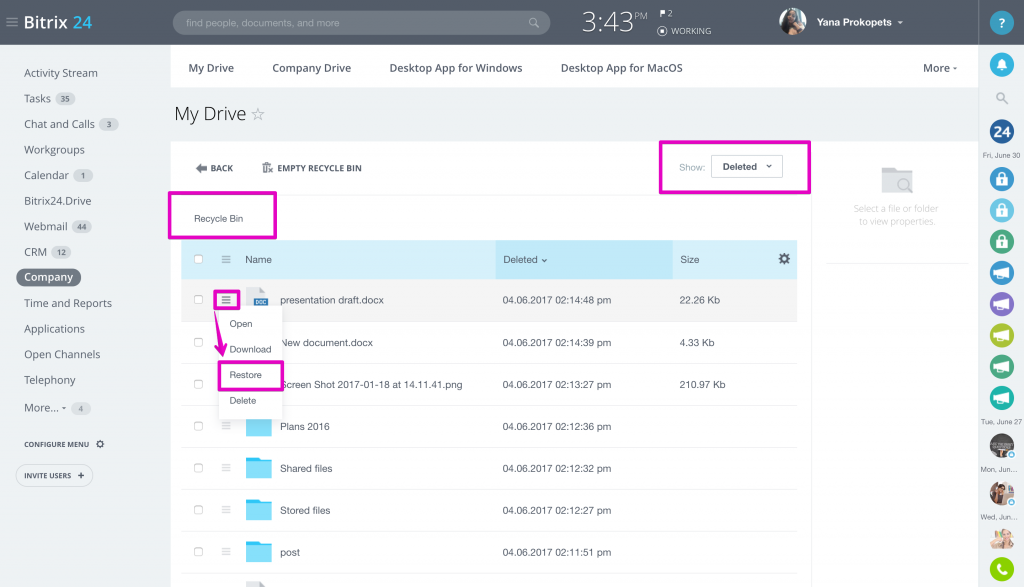1024x587 pixels.
Task: Click the Invite Users button
Action: click(54, 475)
